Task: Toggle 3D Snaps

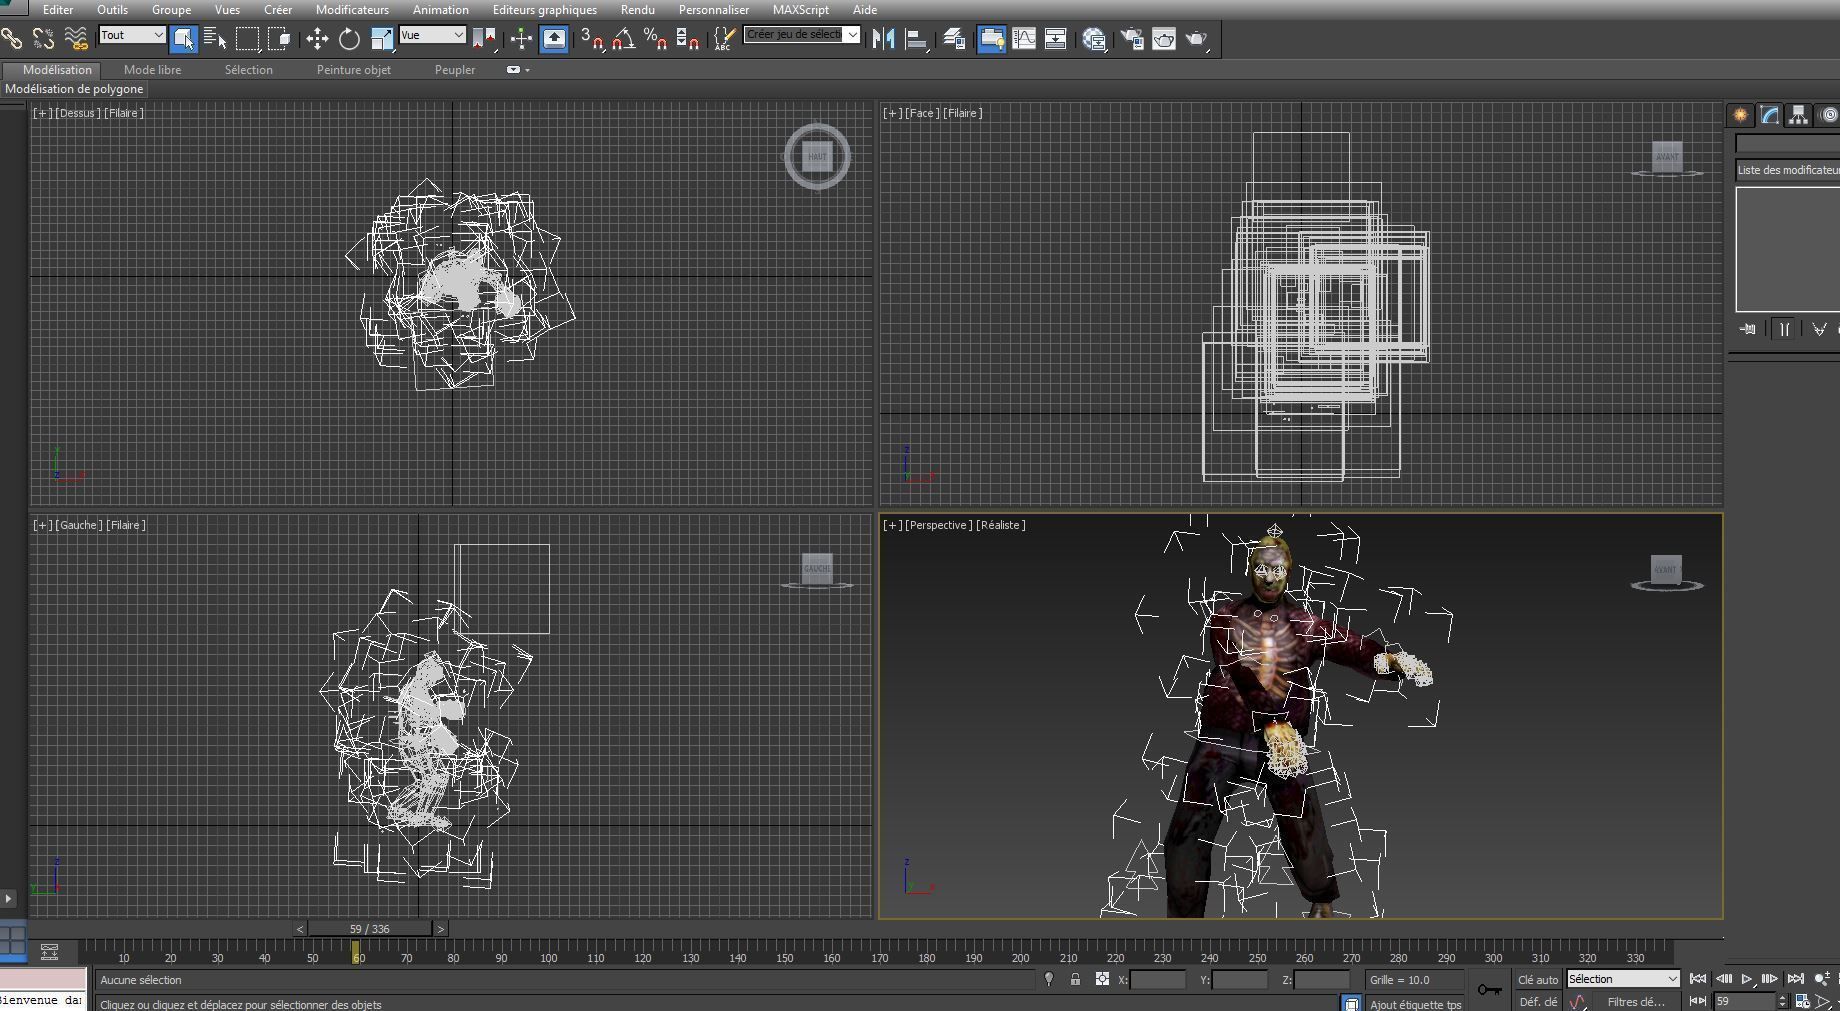Action: coord(592,39)
